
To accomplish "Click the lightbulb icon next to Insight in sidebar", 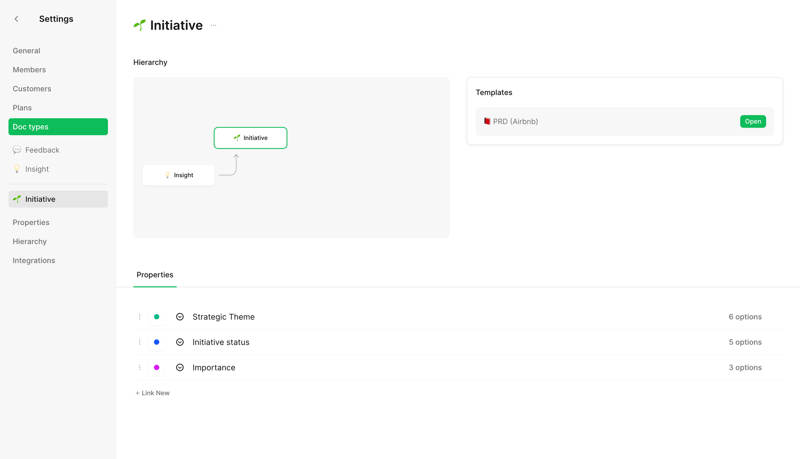I will [17, 169].
